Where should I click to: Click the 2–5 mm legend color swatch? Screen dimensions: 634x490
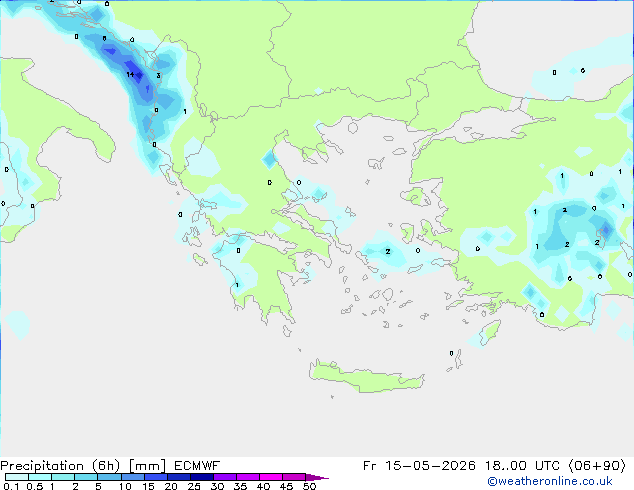coord(86,477)
